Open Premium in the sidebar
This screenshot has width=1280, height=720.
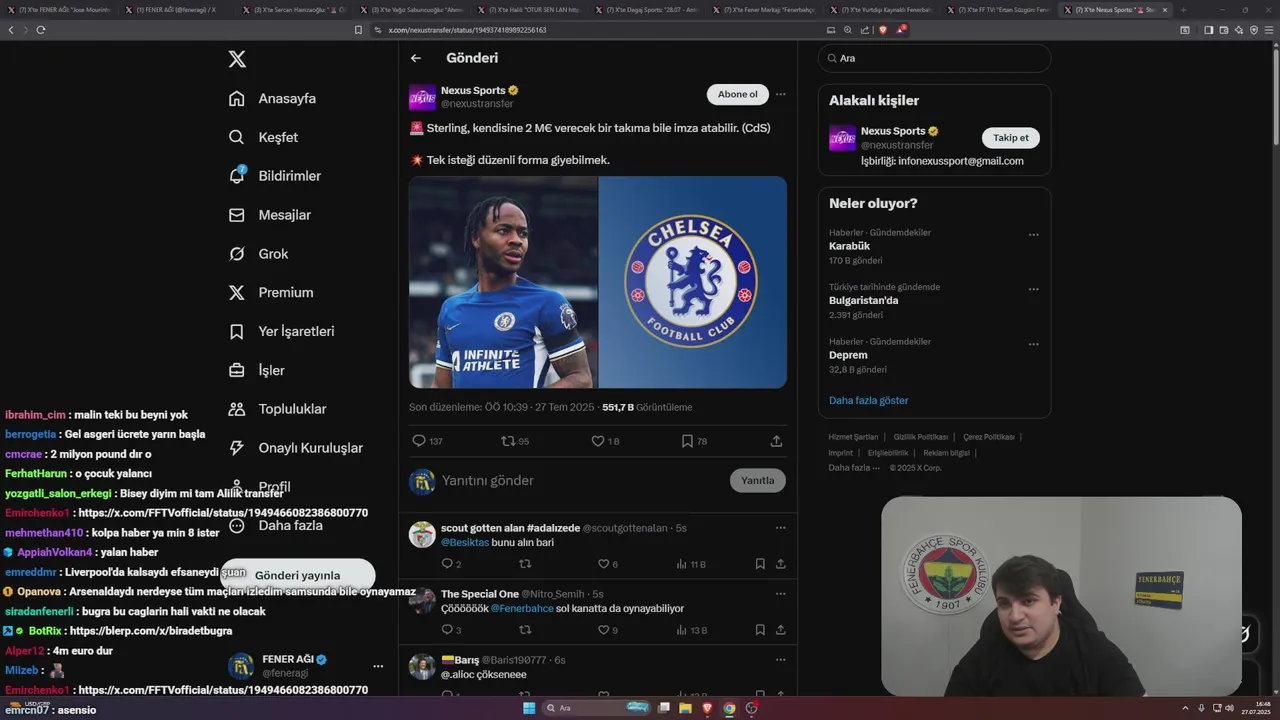[x=270, y=293]
